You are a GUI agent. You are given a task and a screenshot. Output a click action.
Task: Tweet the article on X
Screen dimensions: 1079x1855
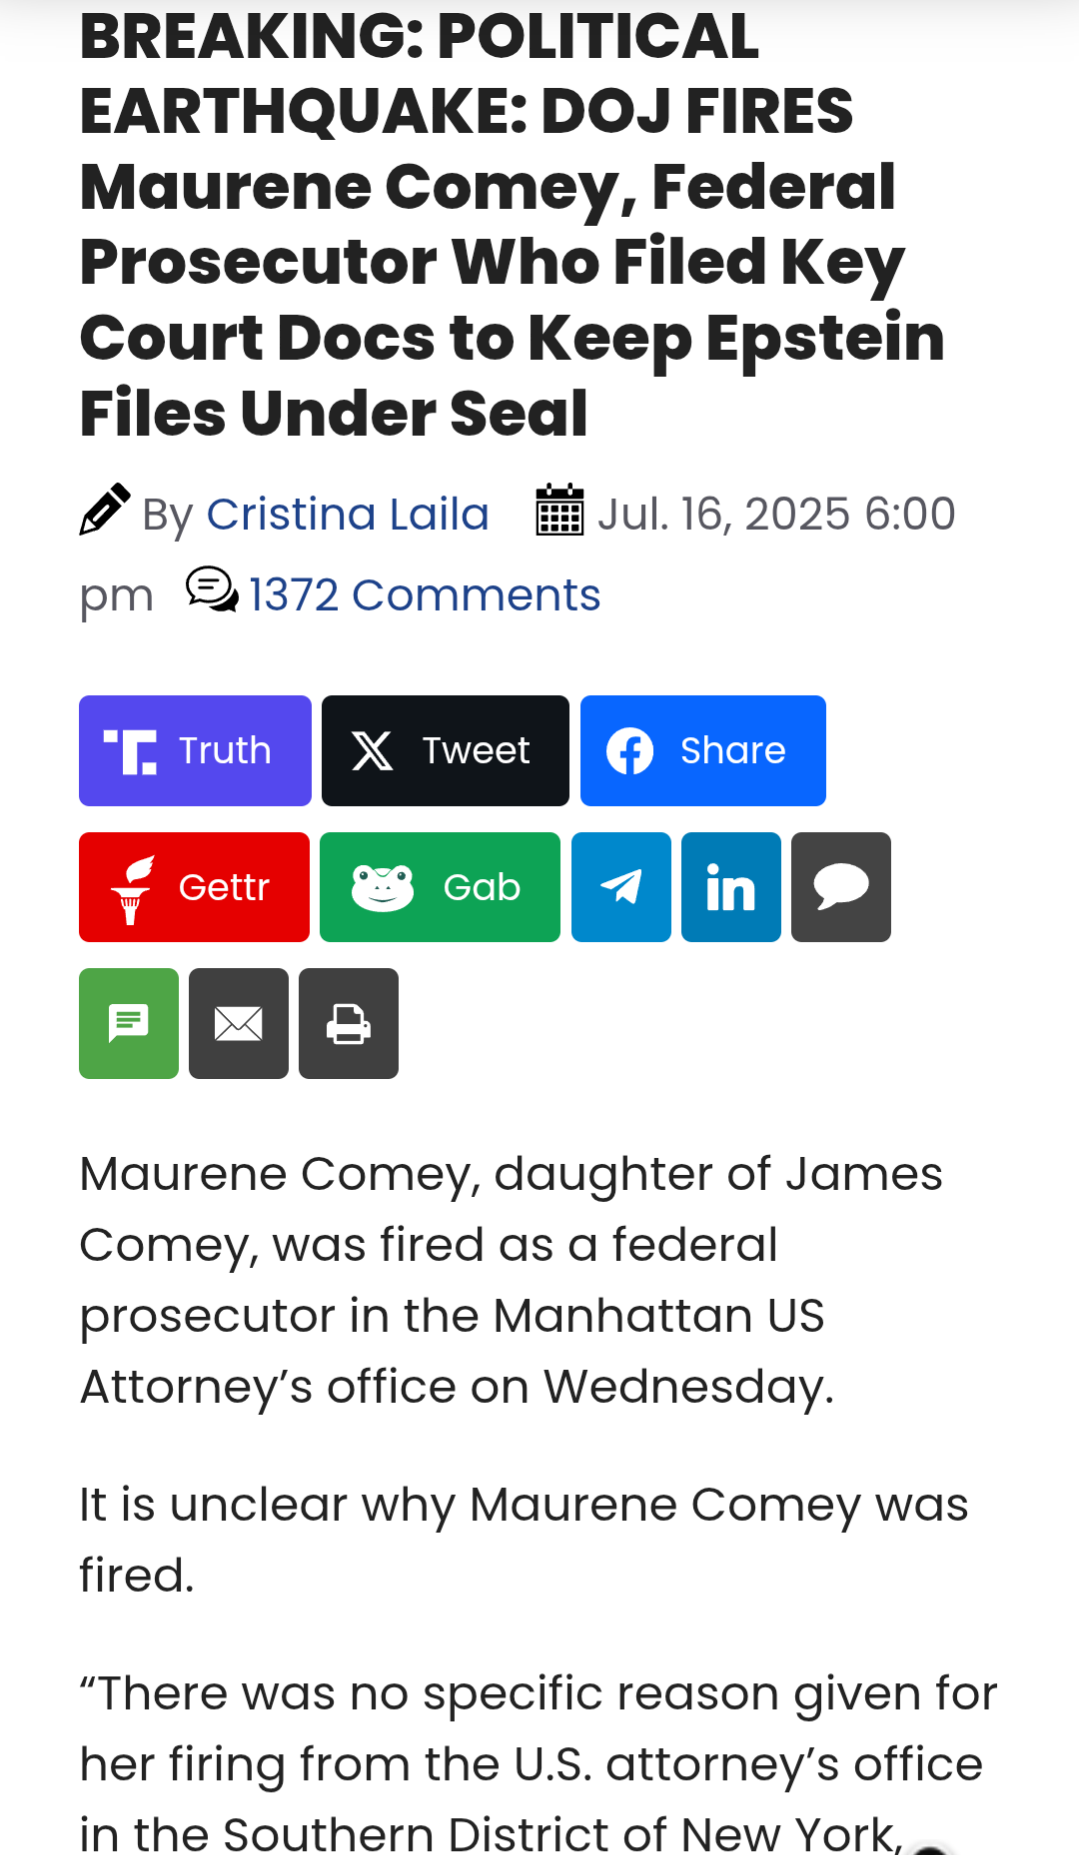point(445,750)
